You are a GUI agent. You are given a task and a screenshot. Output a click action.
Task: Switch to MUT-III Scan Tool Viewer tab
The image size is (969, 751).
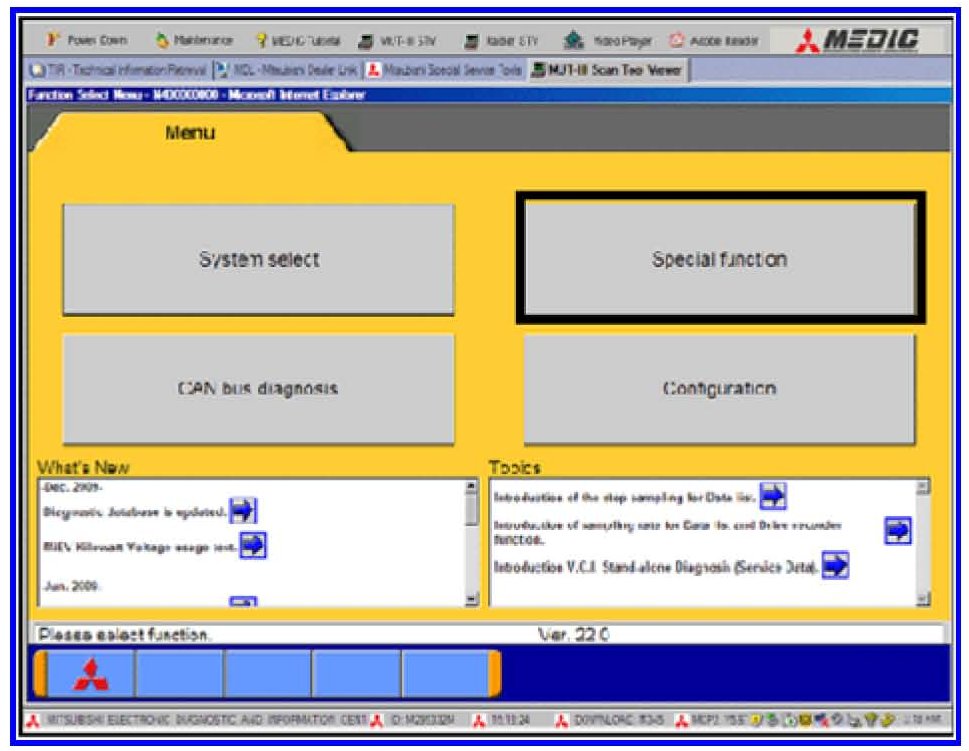click(609, 70)
